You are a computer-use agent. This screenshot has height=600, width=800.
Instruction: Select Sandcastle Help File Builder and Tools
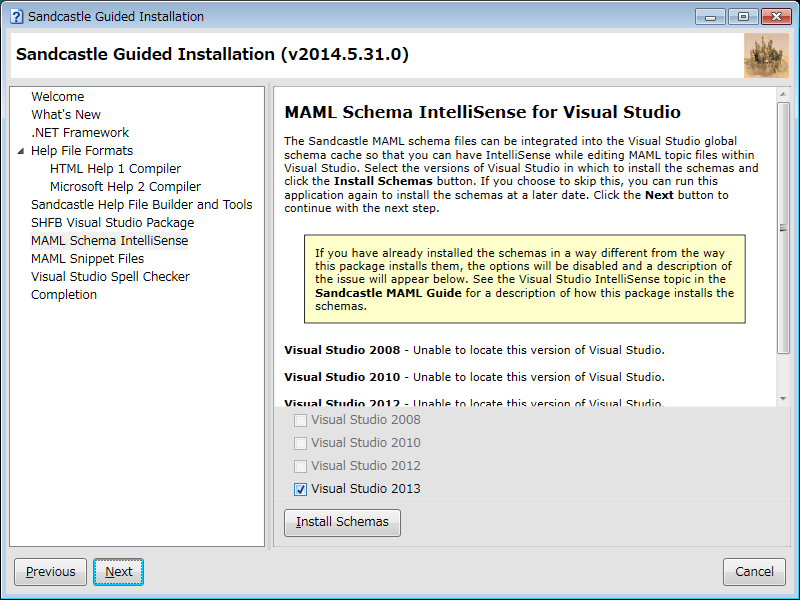coord(141,205)
